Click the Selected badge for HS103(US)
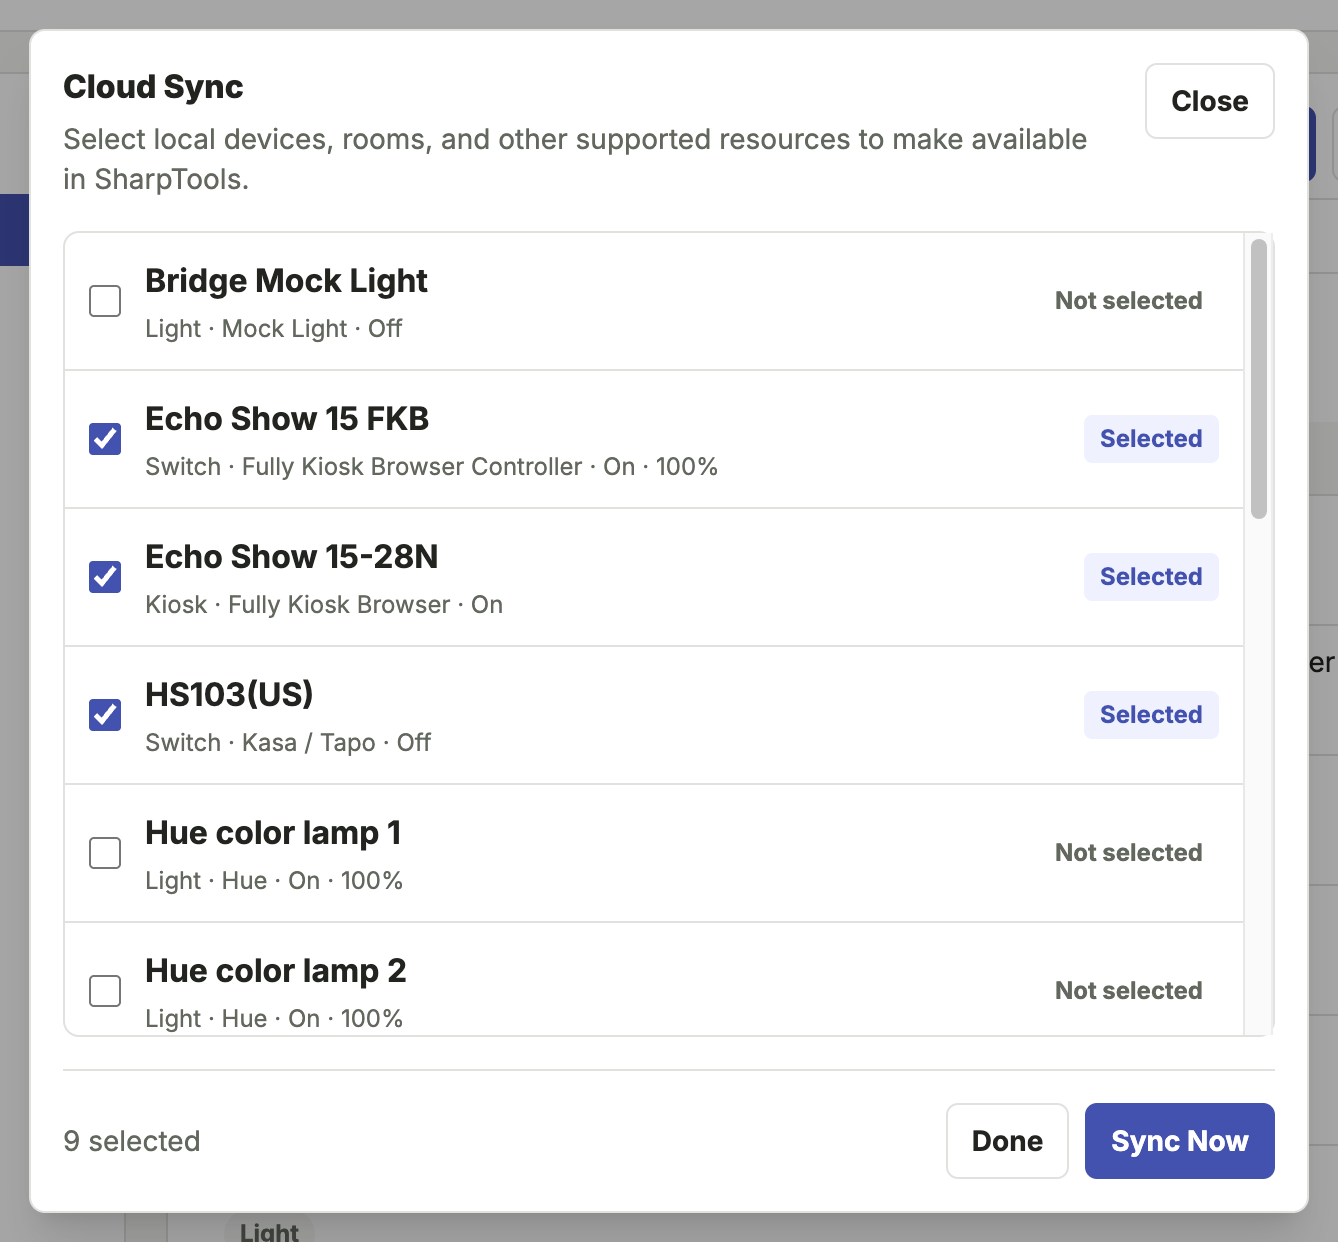This screenshot has height=1242, width=1338. coord(1151,715)
